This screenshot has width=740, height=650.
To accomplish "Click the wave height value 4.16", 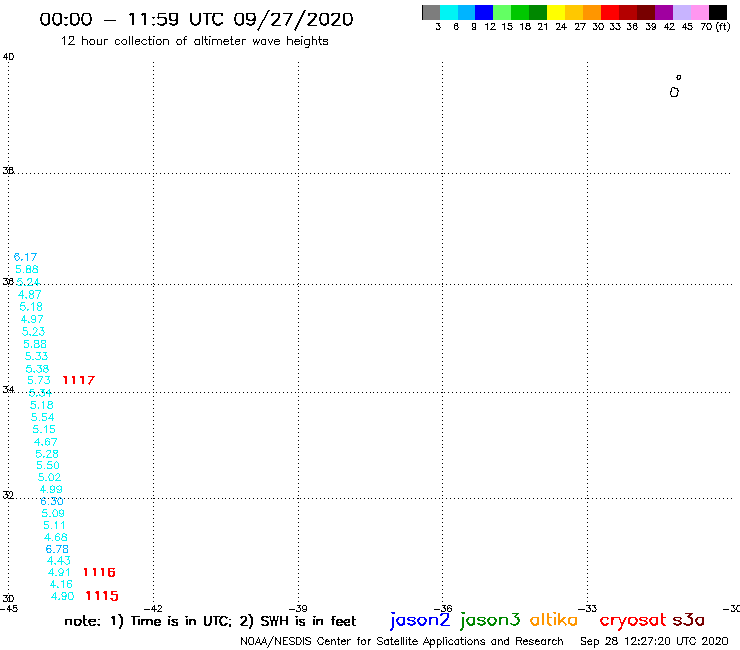I will click(x=61, y=584).
